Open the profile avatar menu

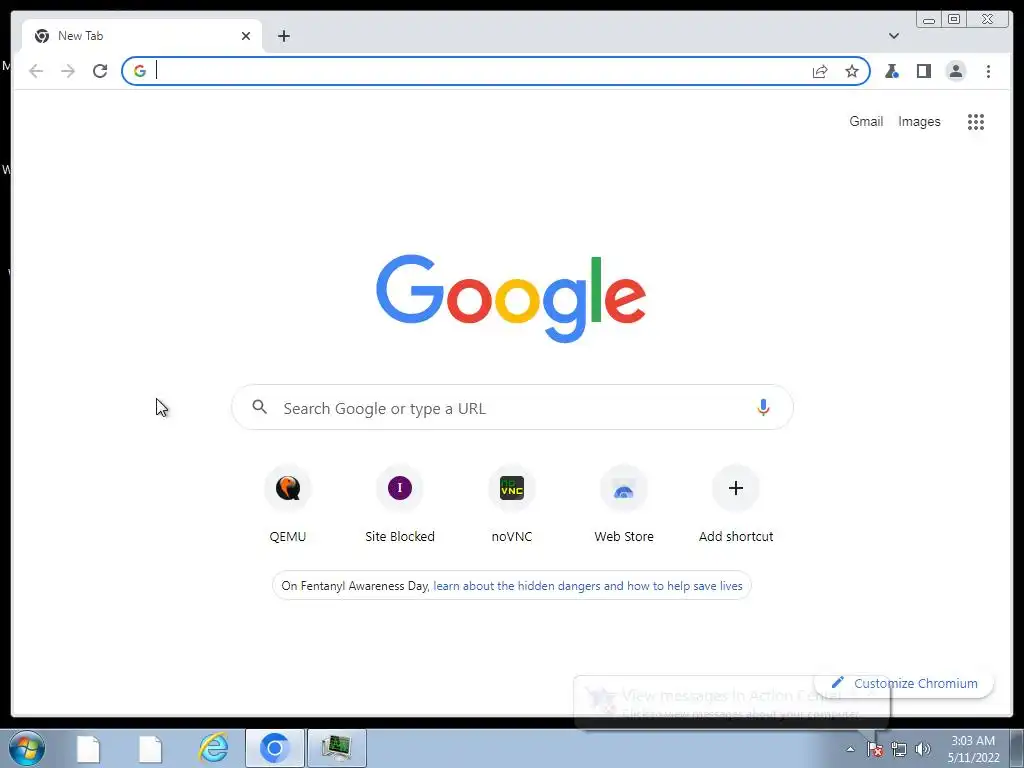pos(955,71)
